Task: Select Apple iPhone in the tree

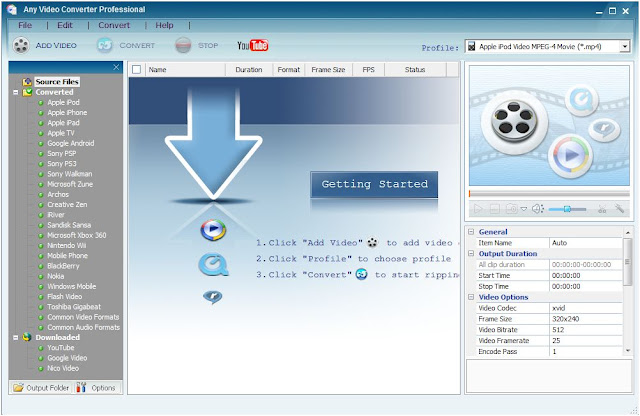Action: (x=67, y=113)
